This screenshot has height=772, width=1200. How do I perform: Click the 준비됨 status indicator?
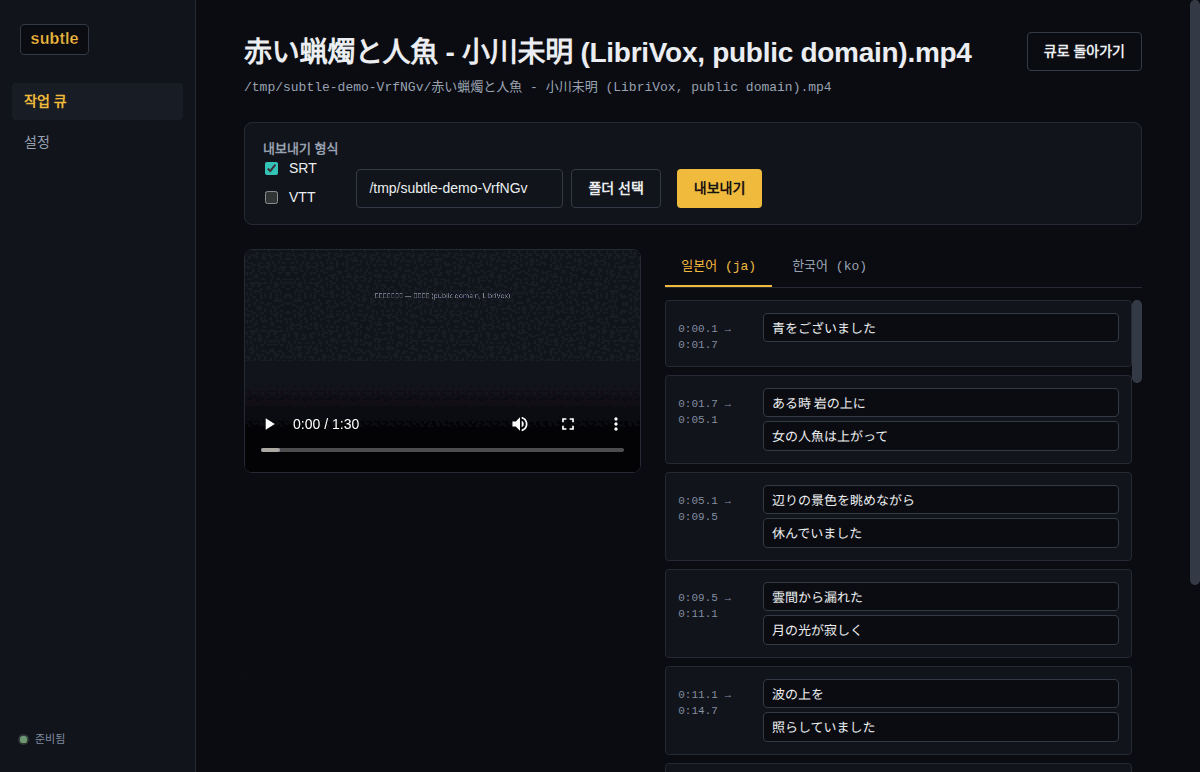point(42,739)
